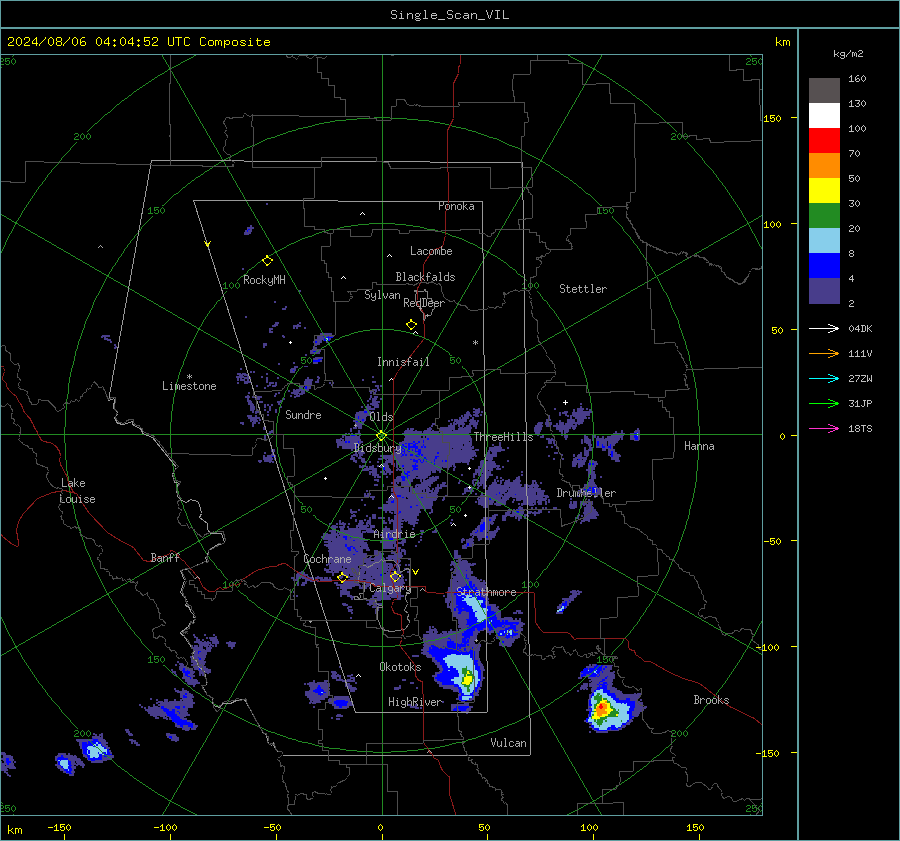Image resolution: width=900 pixels, height=841 pixels.
Task: Click the ThreeHills town label
Action: (503, 437)
